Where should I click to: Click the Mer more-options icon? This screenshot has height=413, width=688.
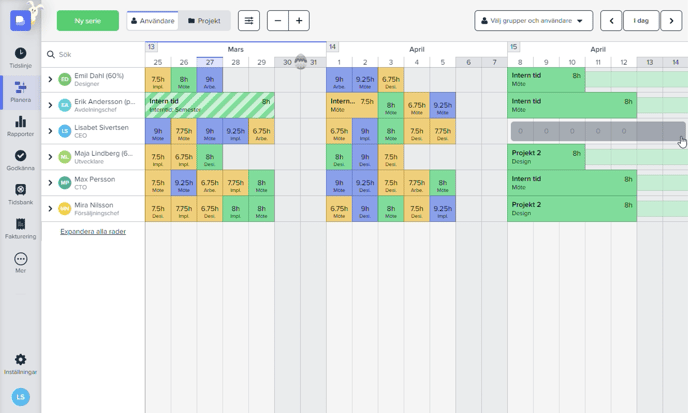click(20, 263)
